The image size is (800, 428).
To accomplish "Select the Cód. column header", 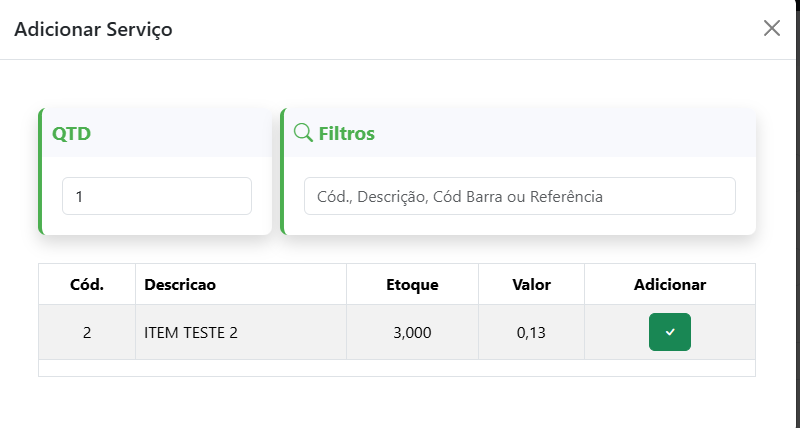I will click(87, 284).
